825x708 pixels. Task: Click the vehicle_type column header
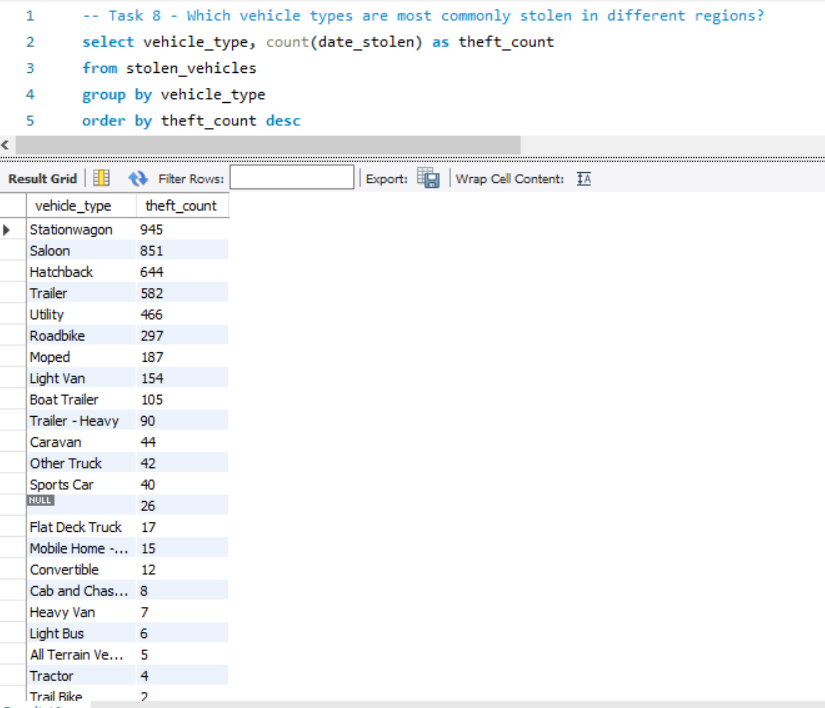(73, 206)
